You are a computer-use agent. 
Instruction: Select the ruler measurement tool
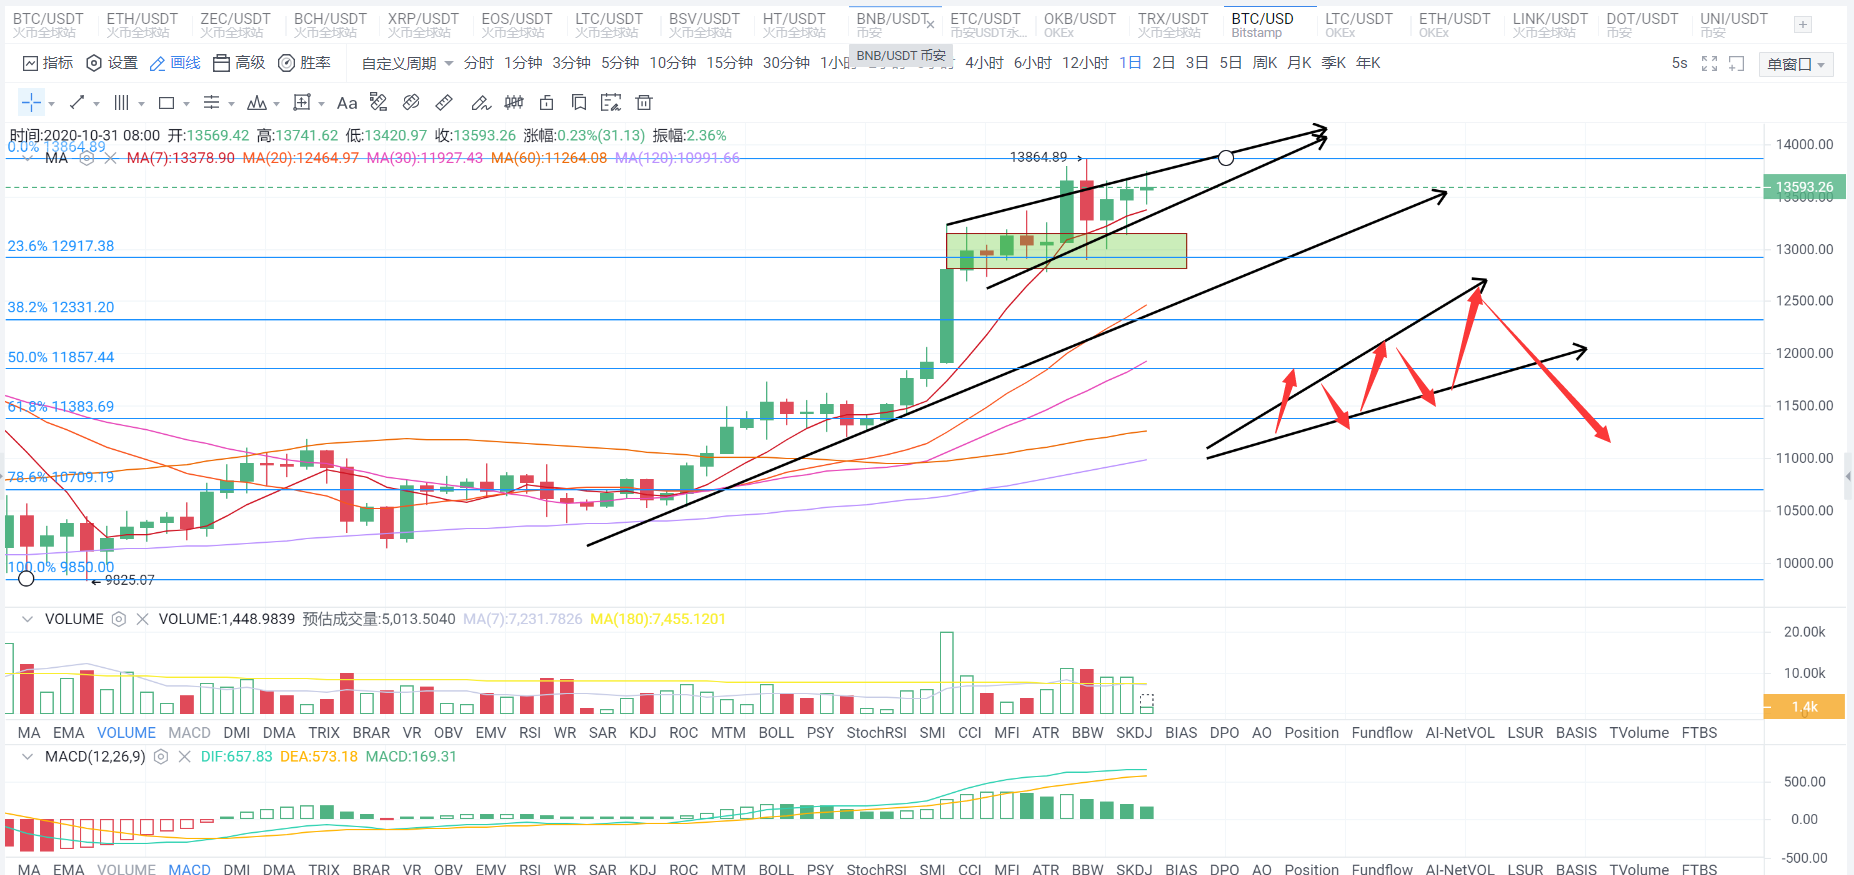[444, 102]
